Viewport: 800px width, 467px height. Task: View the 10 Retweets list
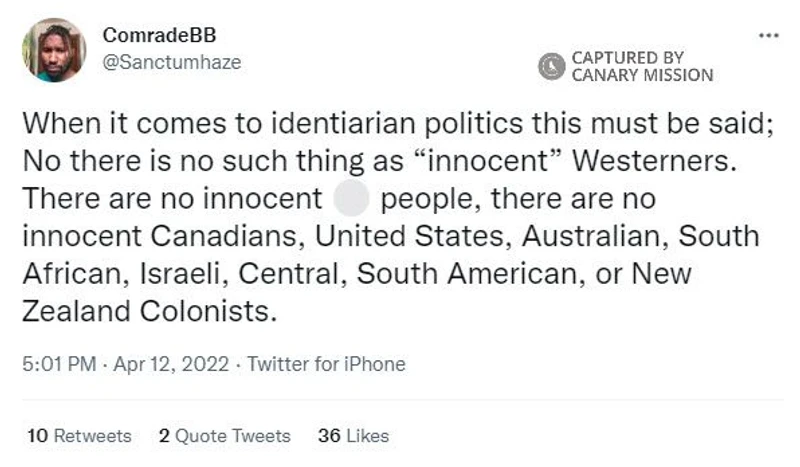tap(80, 436)
